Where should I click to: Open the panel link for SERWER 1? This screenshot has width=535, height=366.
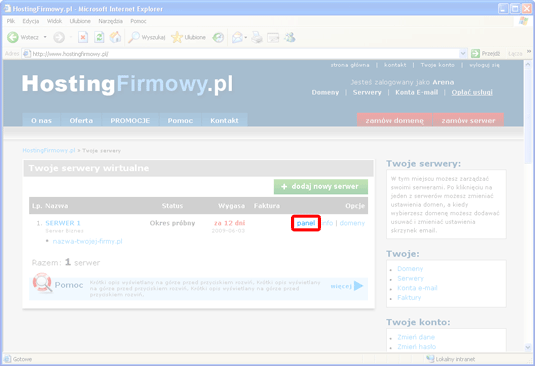[x=306, y=223]
